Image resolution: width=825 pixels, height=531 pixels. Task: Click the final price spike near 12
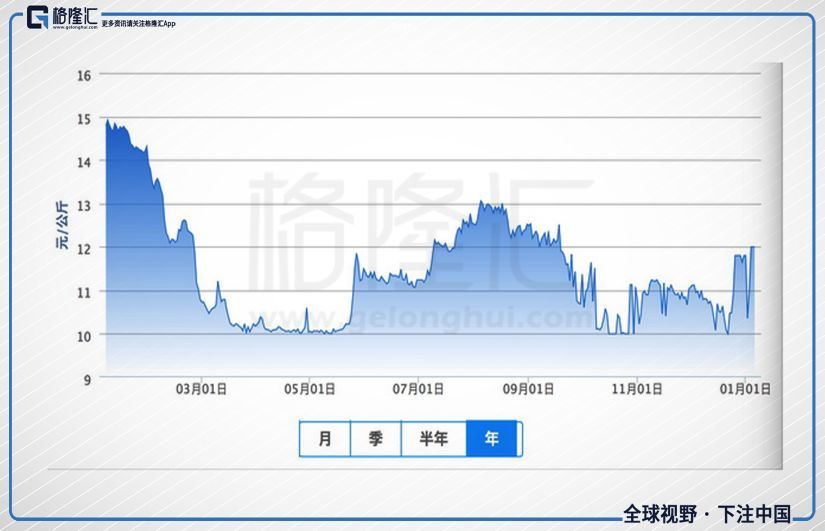(x=752, y=248)
